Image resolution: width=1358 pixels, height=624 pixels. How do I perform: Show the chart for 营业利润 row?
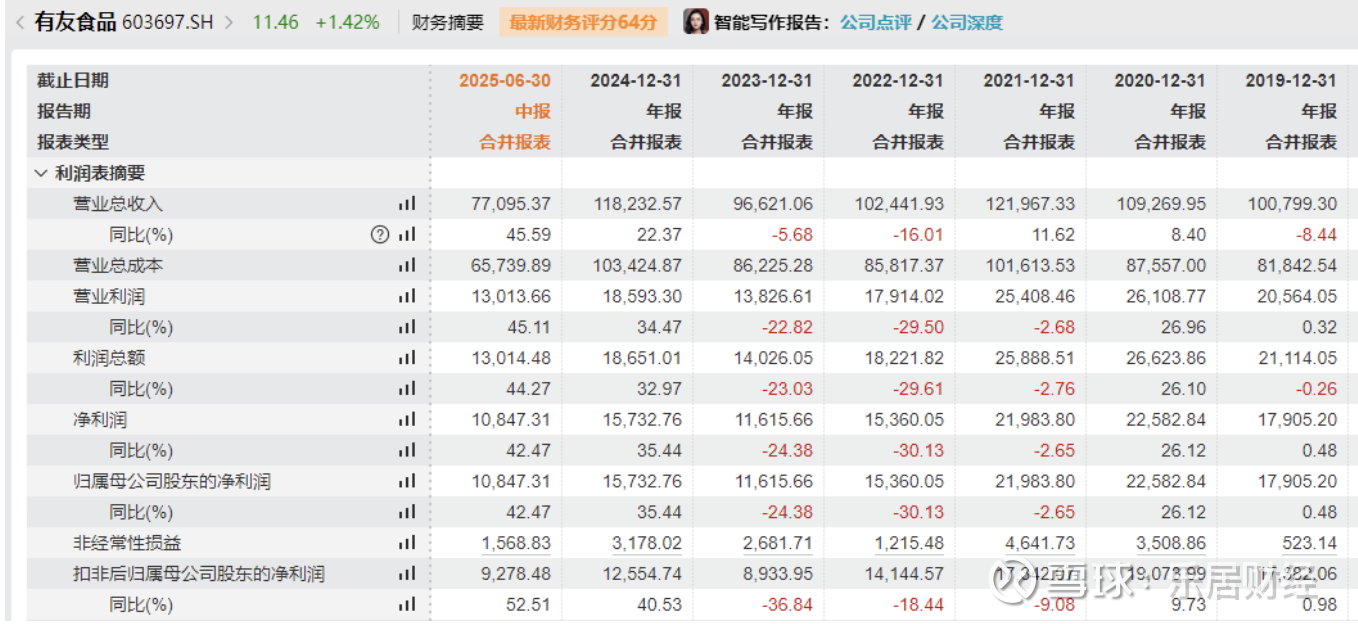[x=406, y=297]
